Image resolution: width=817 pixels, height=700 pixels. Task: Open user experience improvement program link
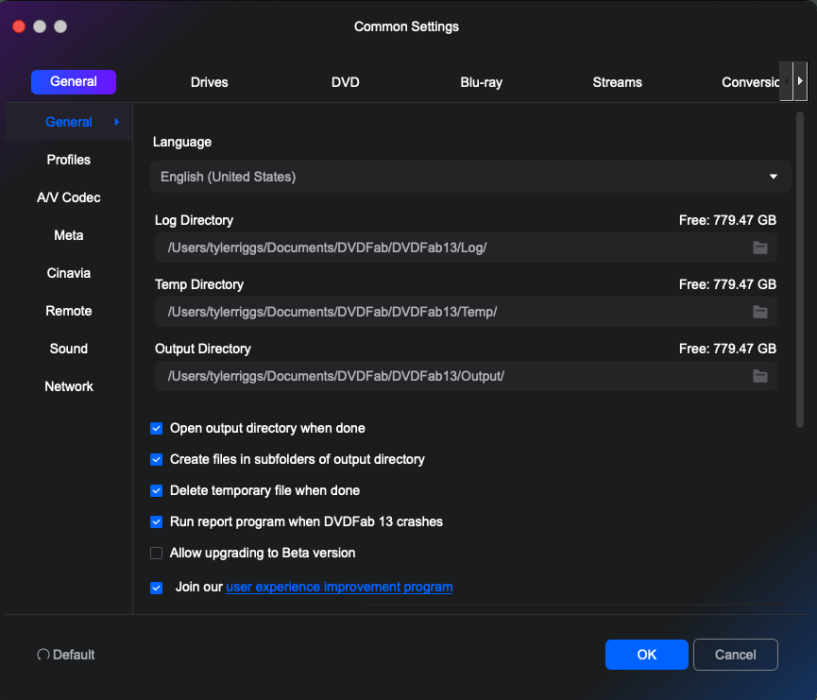[x=339, y=587]
